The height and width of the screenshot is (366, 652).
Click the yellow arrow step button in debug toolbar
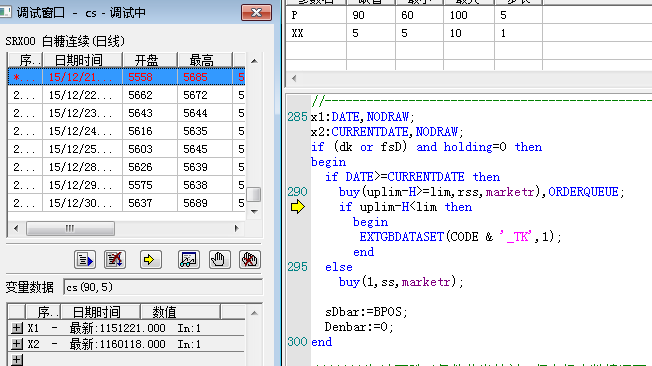pyautogui.click(x=151, y=260)
